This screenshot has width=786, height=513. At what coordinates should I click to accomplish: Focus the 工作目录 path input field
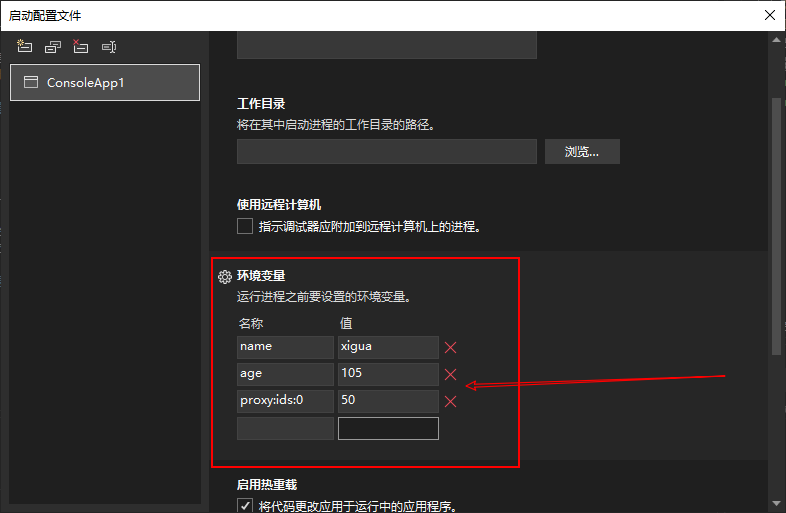[x=386, y=151]
